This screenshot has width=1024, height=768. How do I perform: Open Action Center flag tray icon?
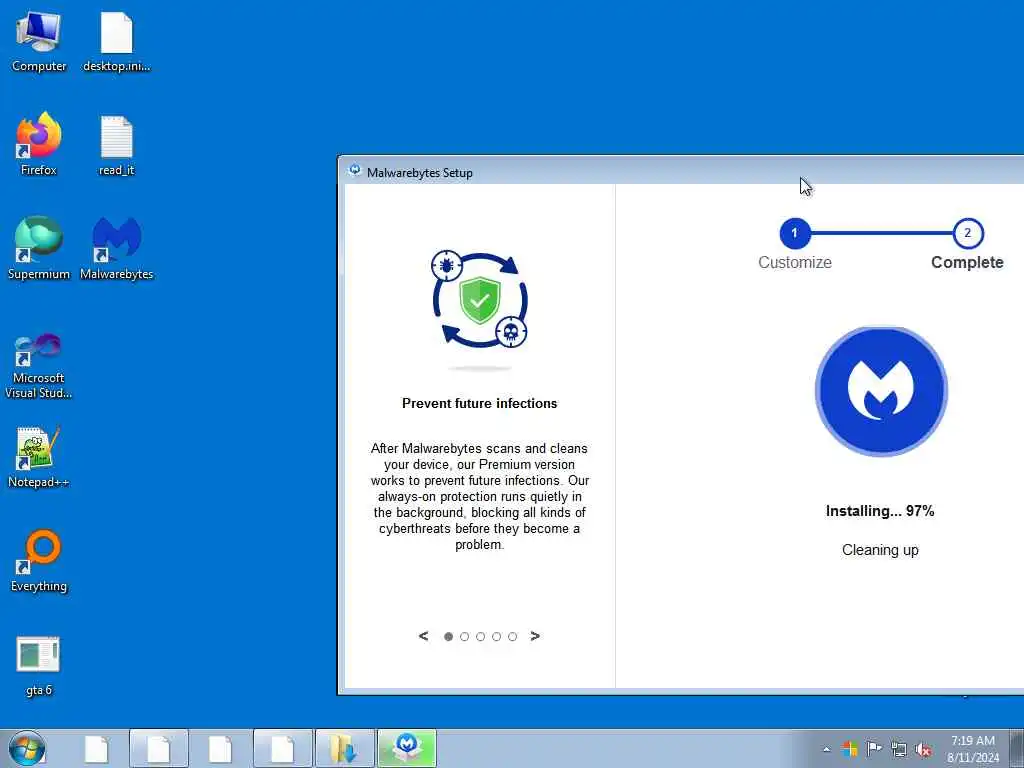tap(874, 749)
